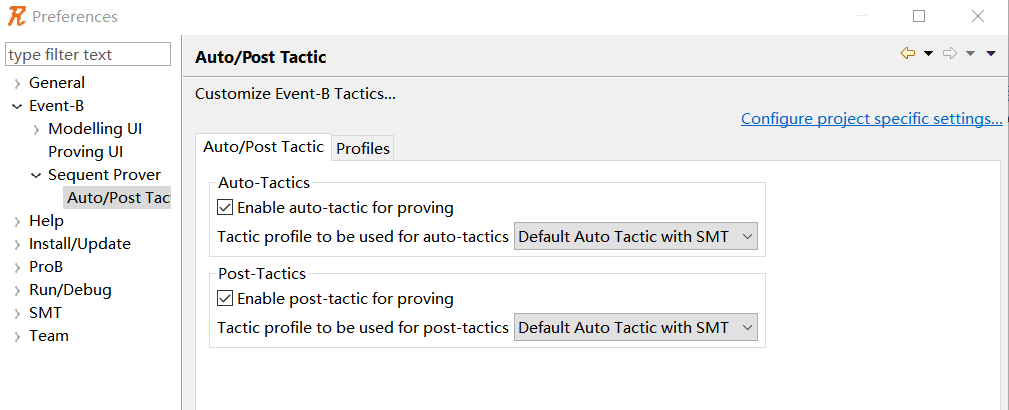Open the auto-tactics profile dropdown
This screenshot has height=410, width=1009.
pos(636,236)
